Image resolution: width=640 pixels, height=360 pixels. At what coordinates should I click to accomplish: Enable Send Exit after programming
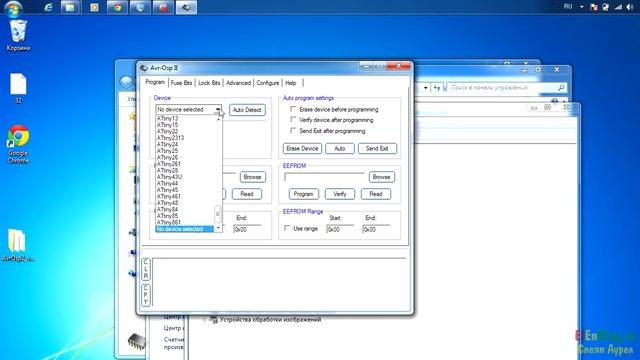click(293, 131)
